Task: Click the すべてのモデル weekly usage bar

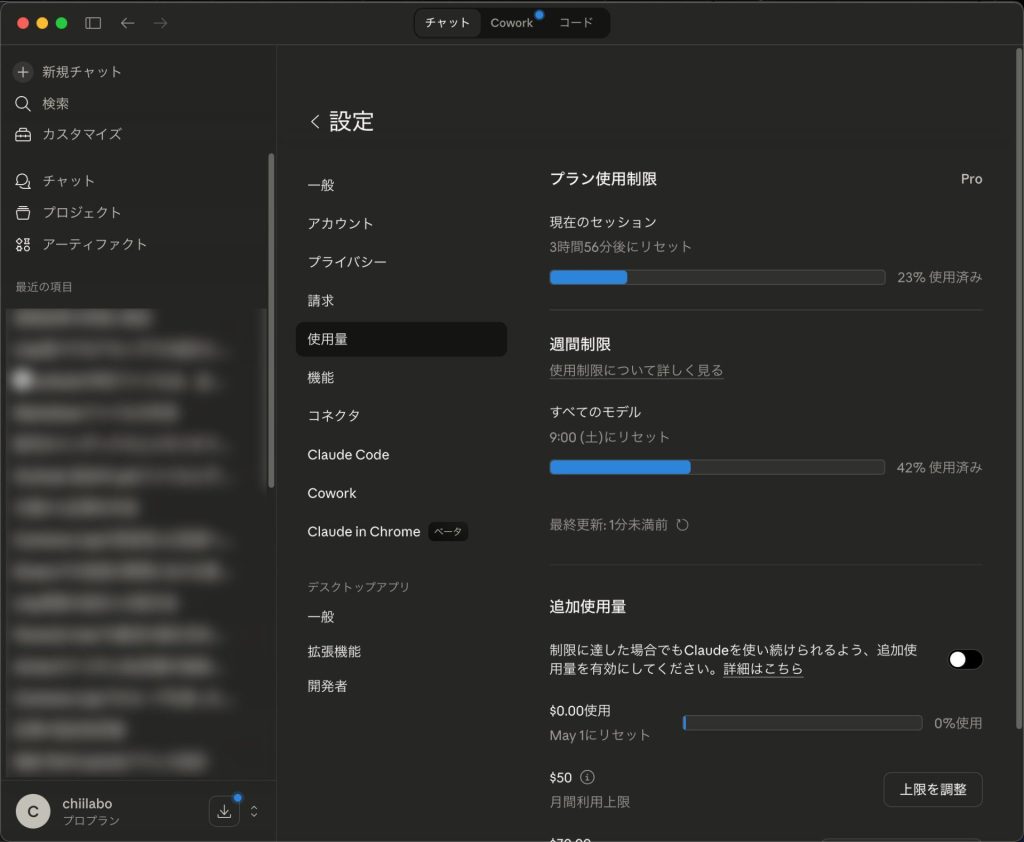Action: [717, 467]
